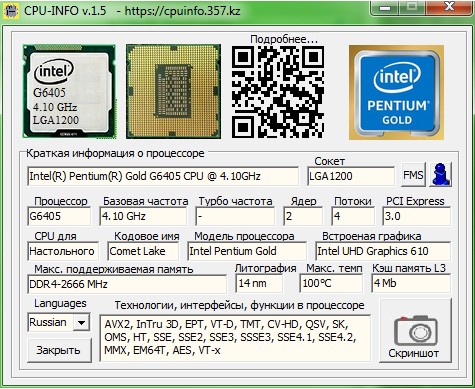The width and height of the screenshot is (475, 389).
Task: Click the Базовая частота field 4.10 GHz
Action: click(143, 216)
